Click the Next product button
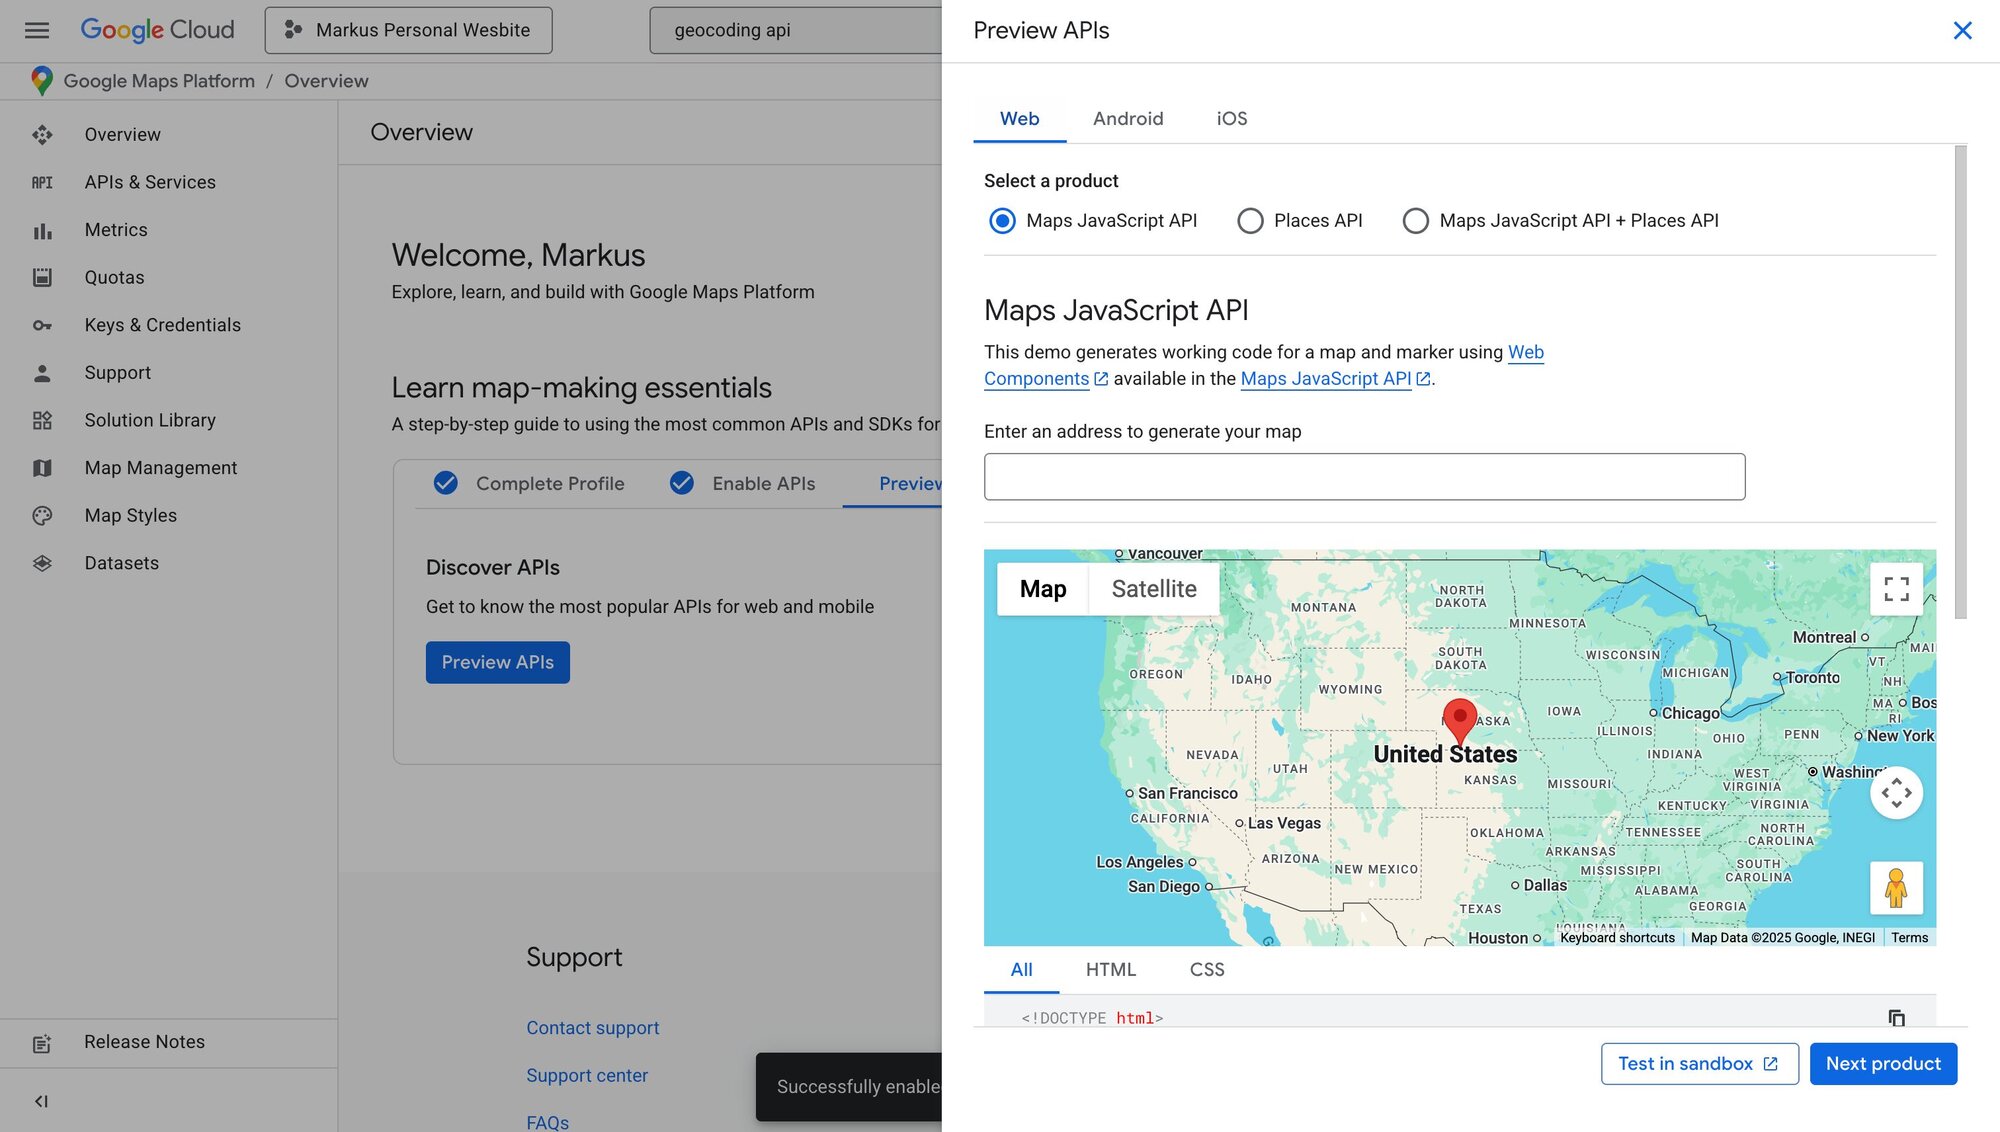Image resolution: width=2000 pixels, height=1132 pixels. click(1882, 1063)
